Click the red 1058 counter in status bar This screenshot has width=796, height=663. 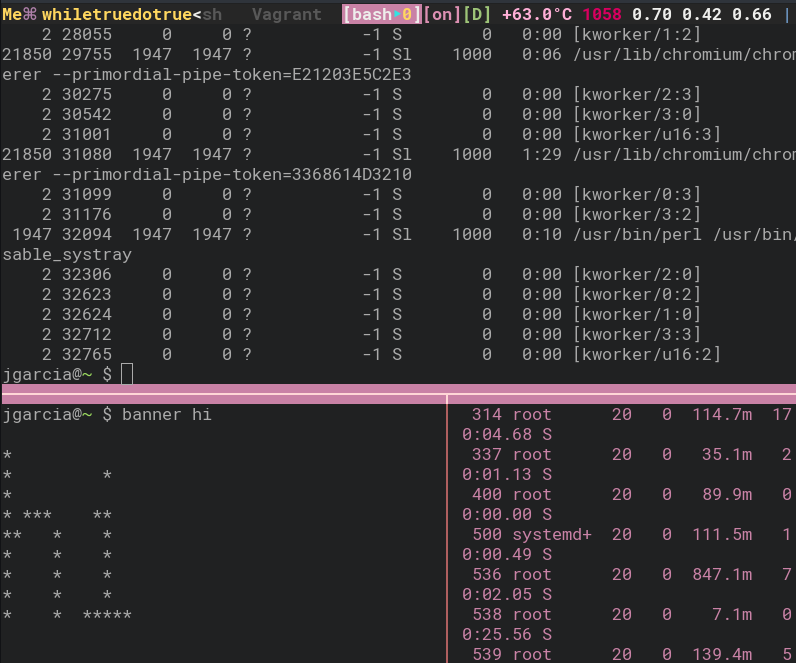pos(601,14)
